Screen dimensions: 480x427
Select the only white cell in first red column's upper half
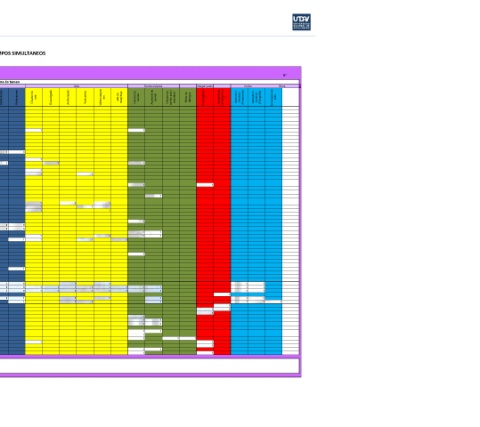tap(205, 185)
